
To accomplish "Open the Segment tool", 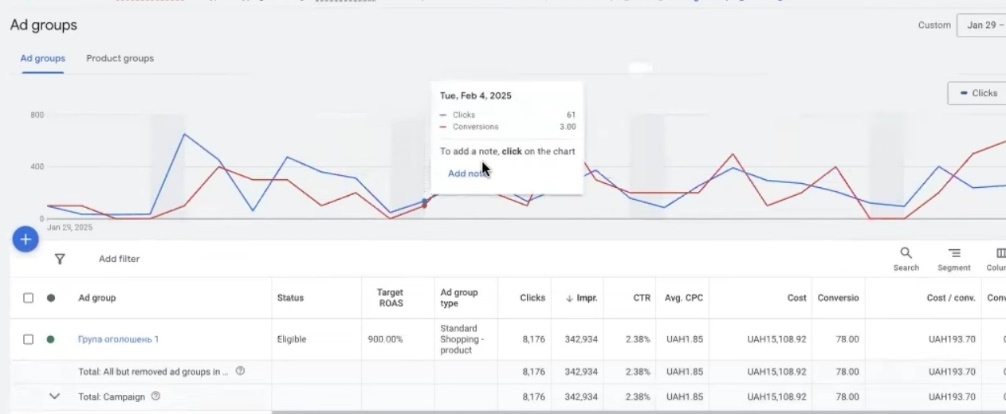I will pyautogui.click(x=954, y=259).
